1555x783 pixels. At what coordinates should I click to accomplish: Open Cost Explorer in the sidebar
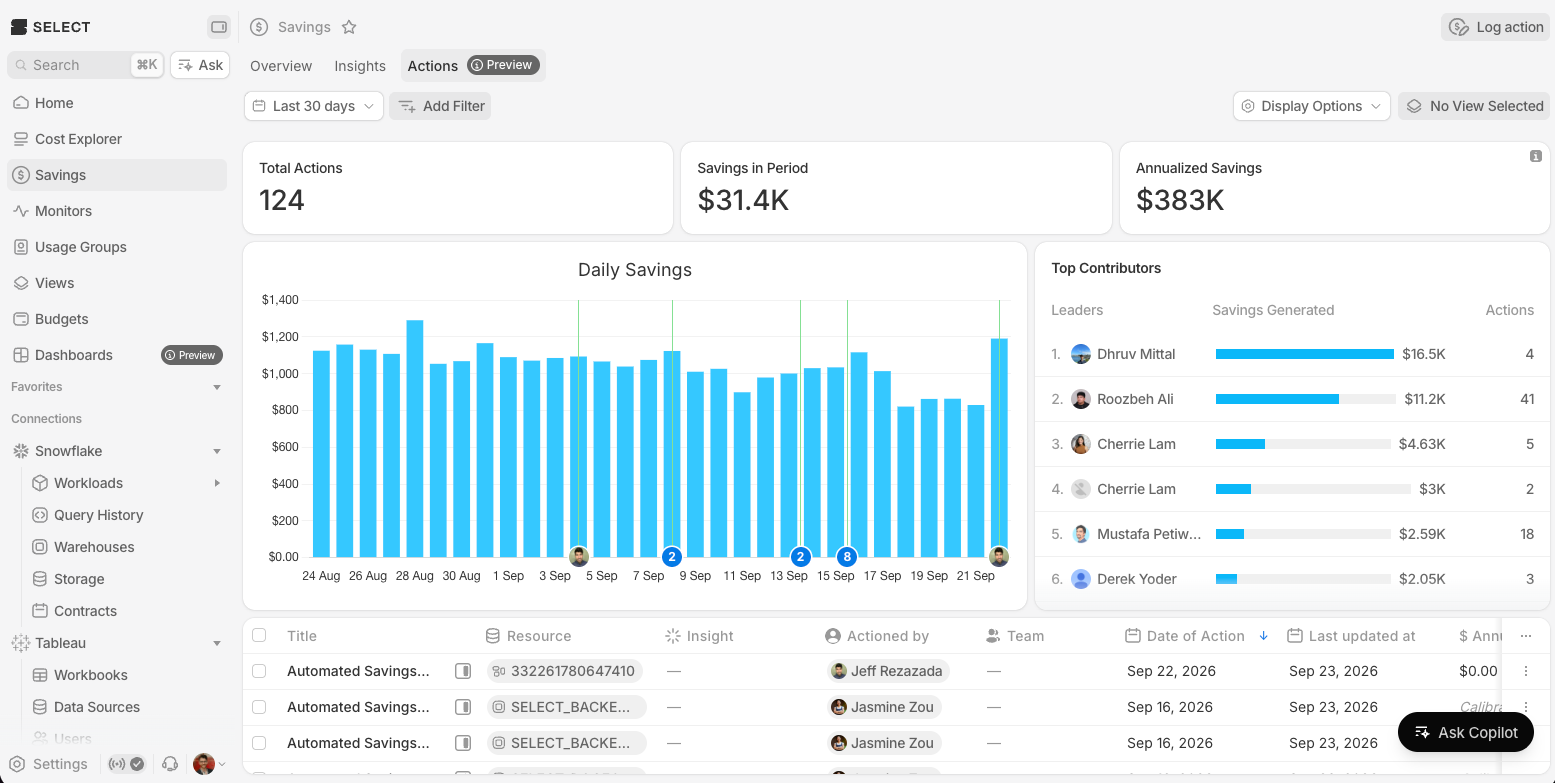click(x=117, y=139)
